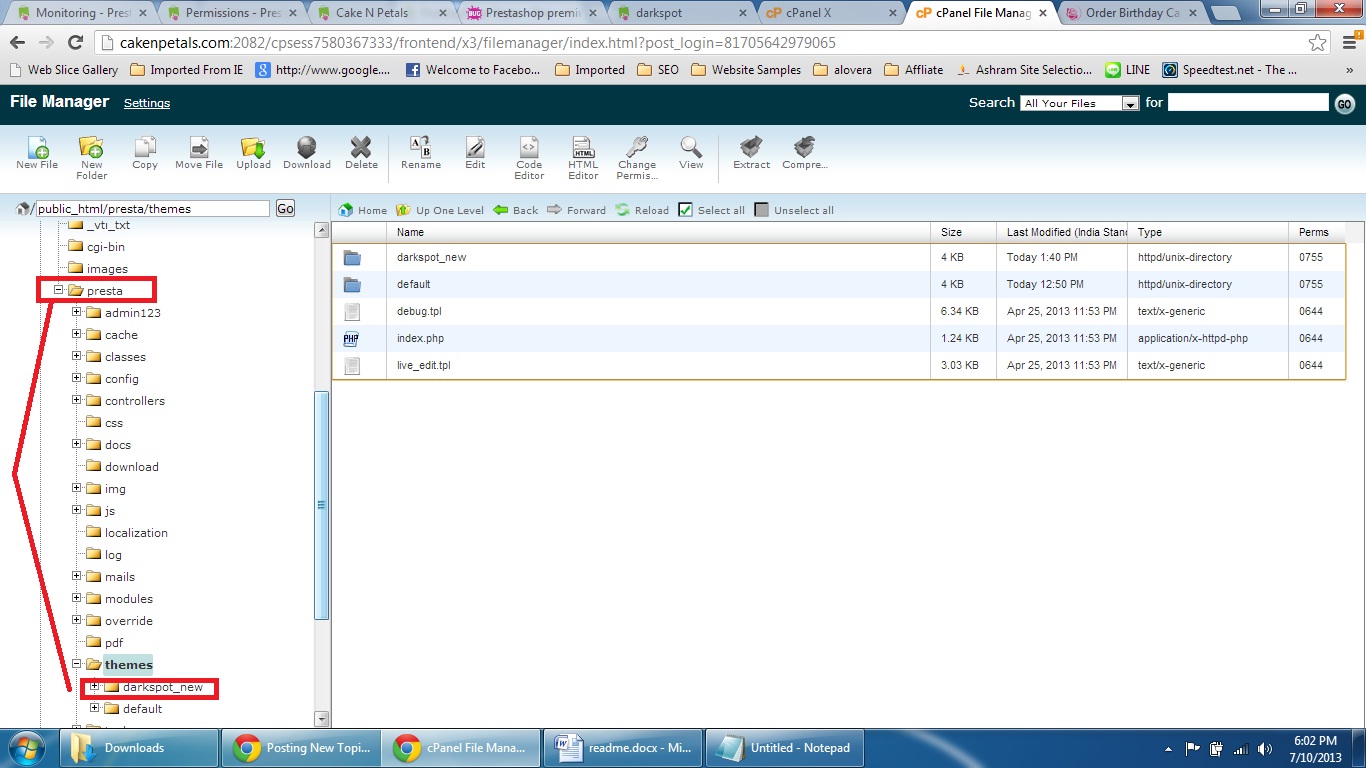The height and width of the screenshot is (768, 1366).
Task: Go to Home in the file navigation bar
Action: (x=363, y=210)
